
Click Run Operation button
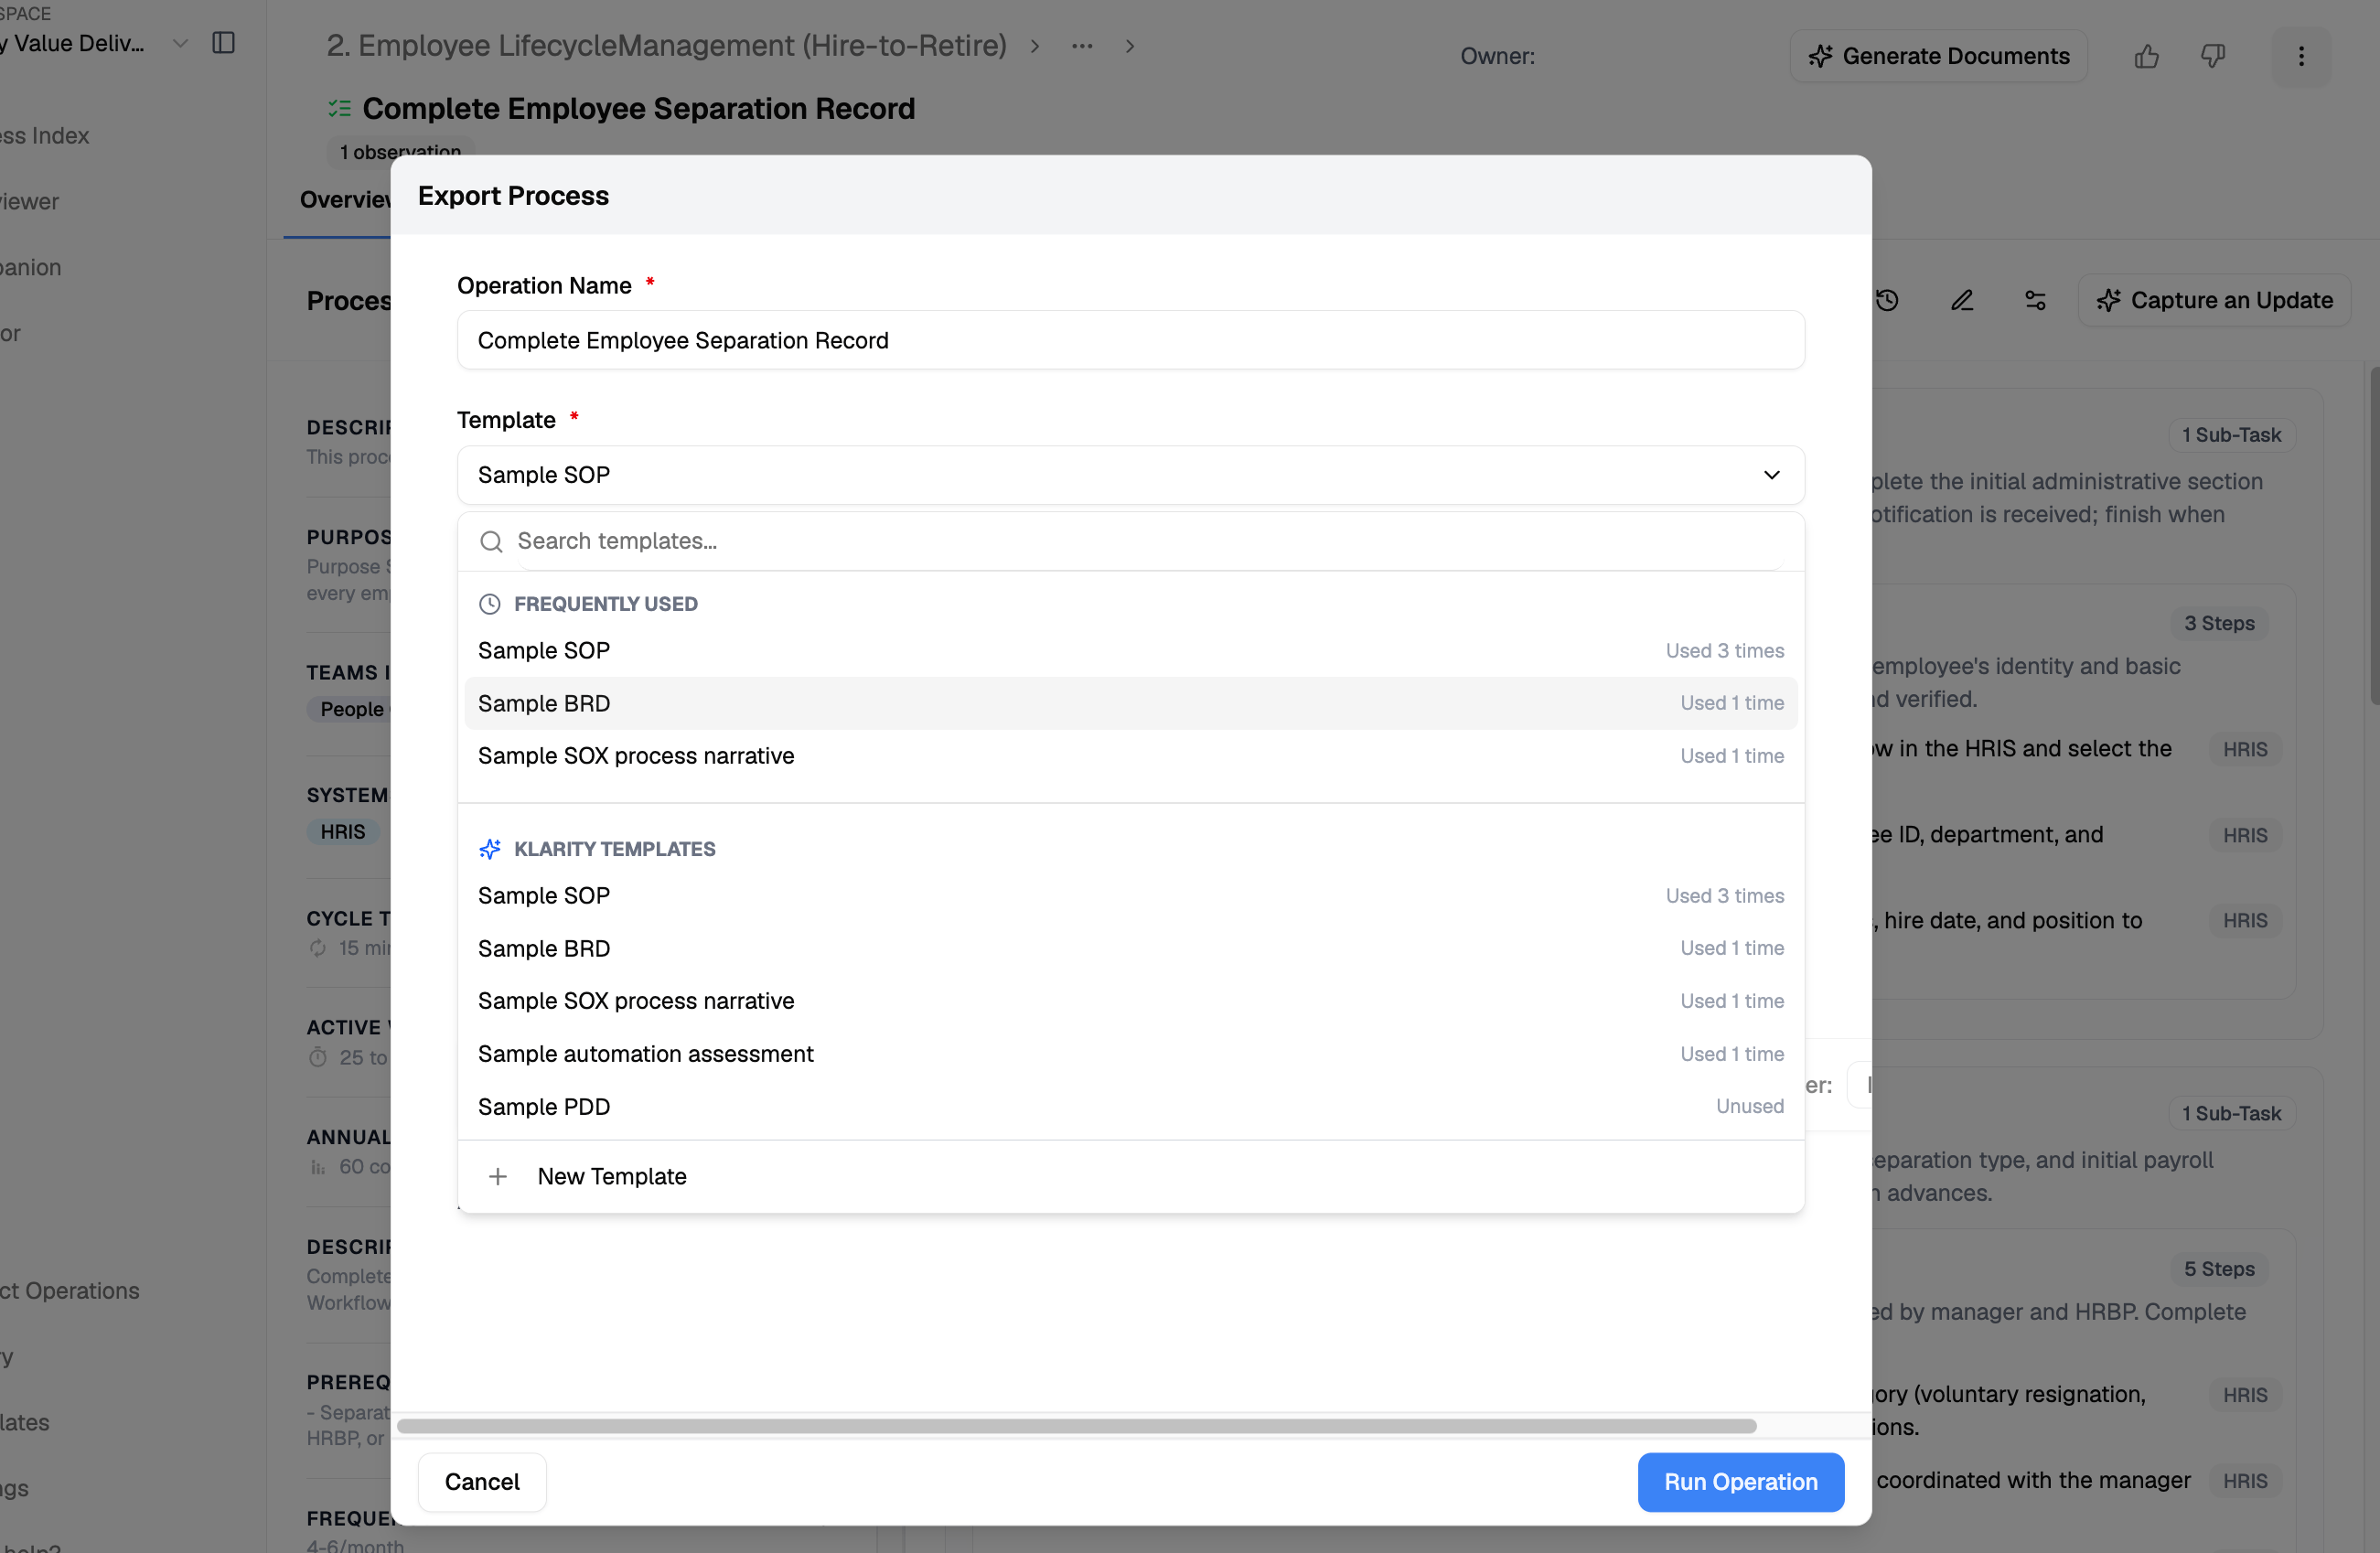1740,1481
